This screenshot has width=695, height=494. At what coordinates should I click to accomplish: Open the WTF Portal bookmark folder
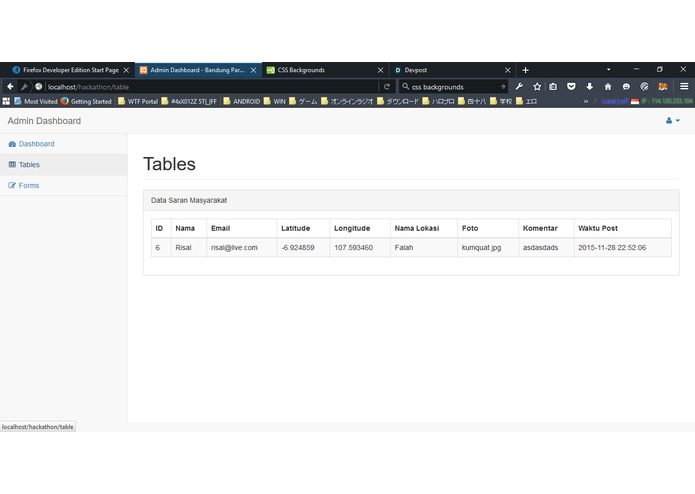[x=137, y=101]
